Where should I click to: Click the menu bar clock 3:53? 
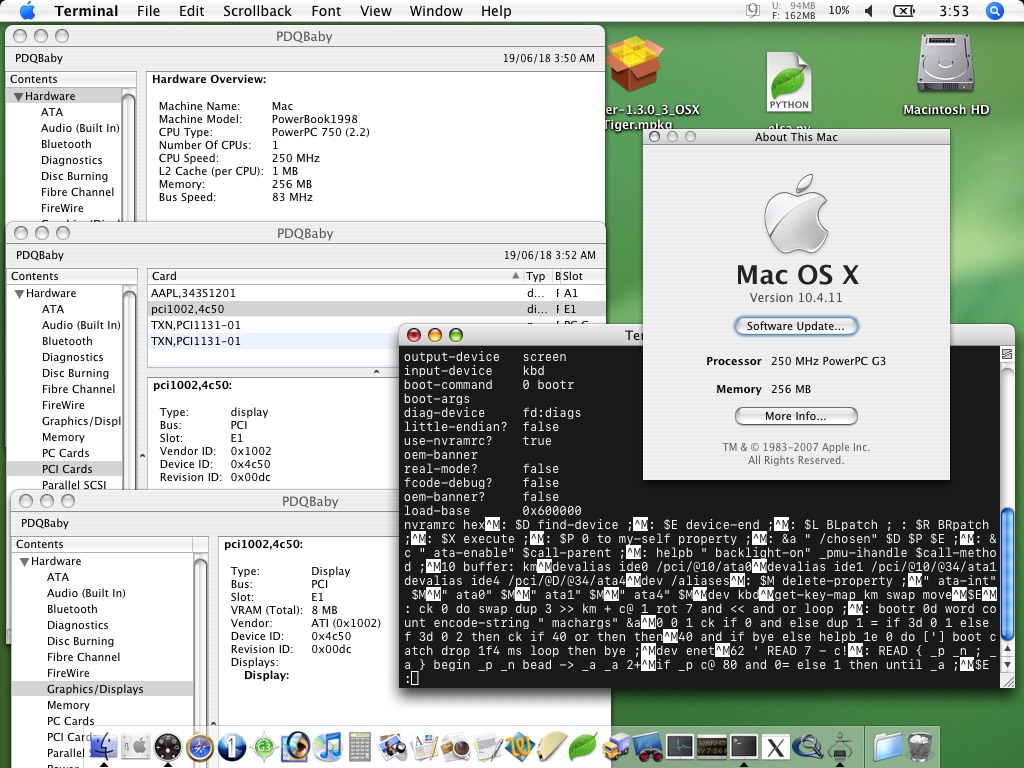[x=953, y=11]
